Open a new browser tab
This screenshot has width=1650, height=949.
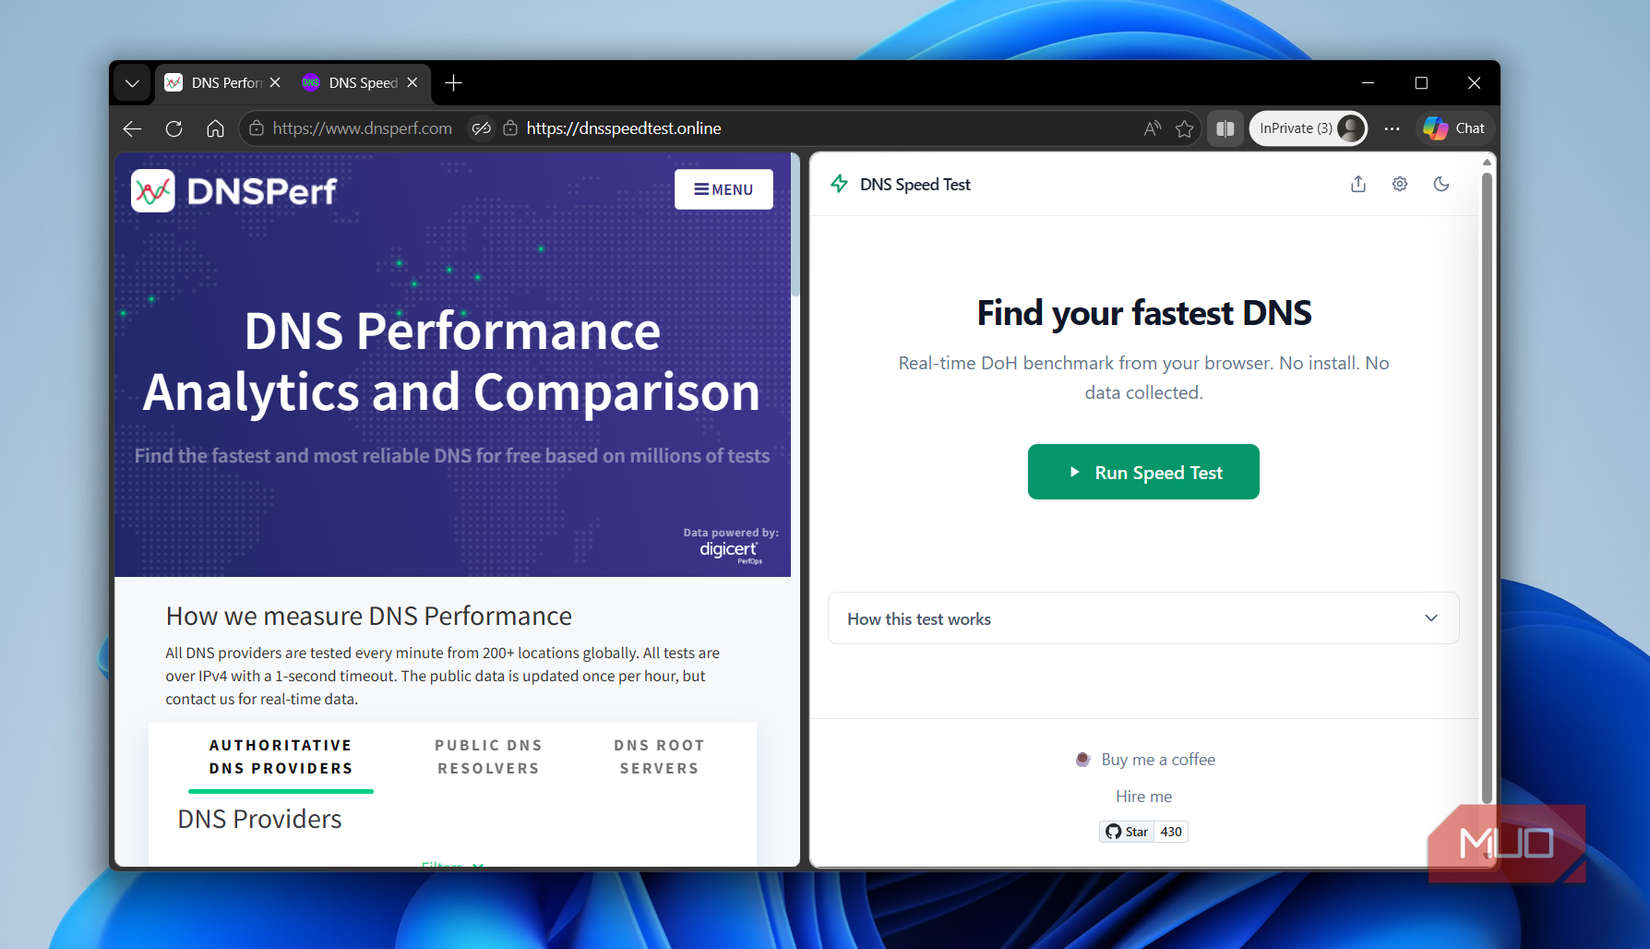point(454,83)
